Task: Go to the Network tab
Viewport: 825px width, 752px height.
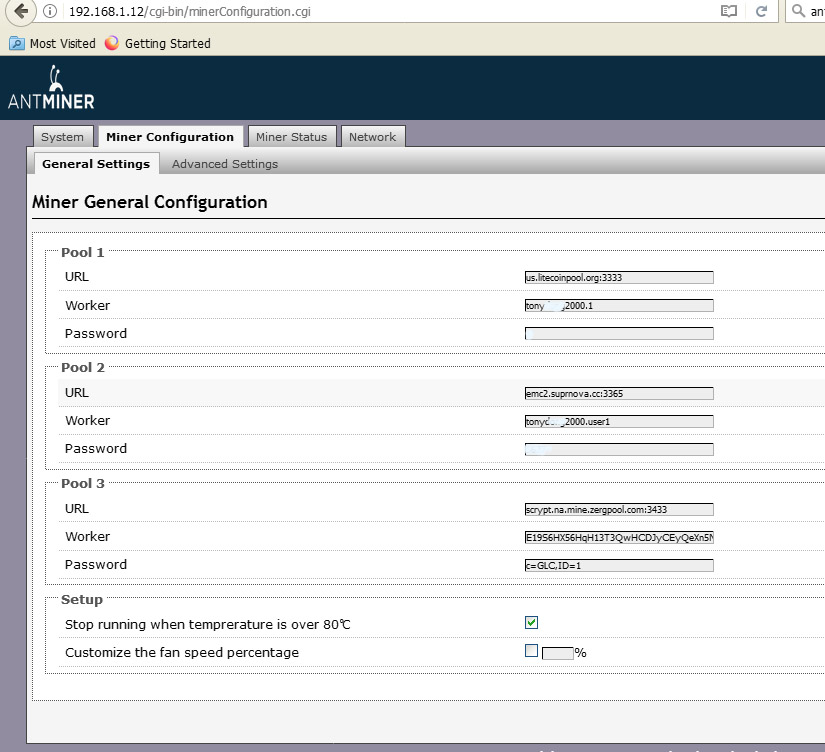Action: point(372,137)
